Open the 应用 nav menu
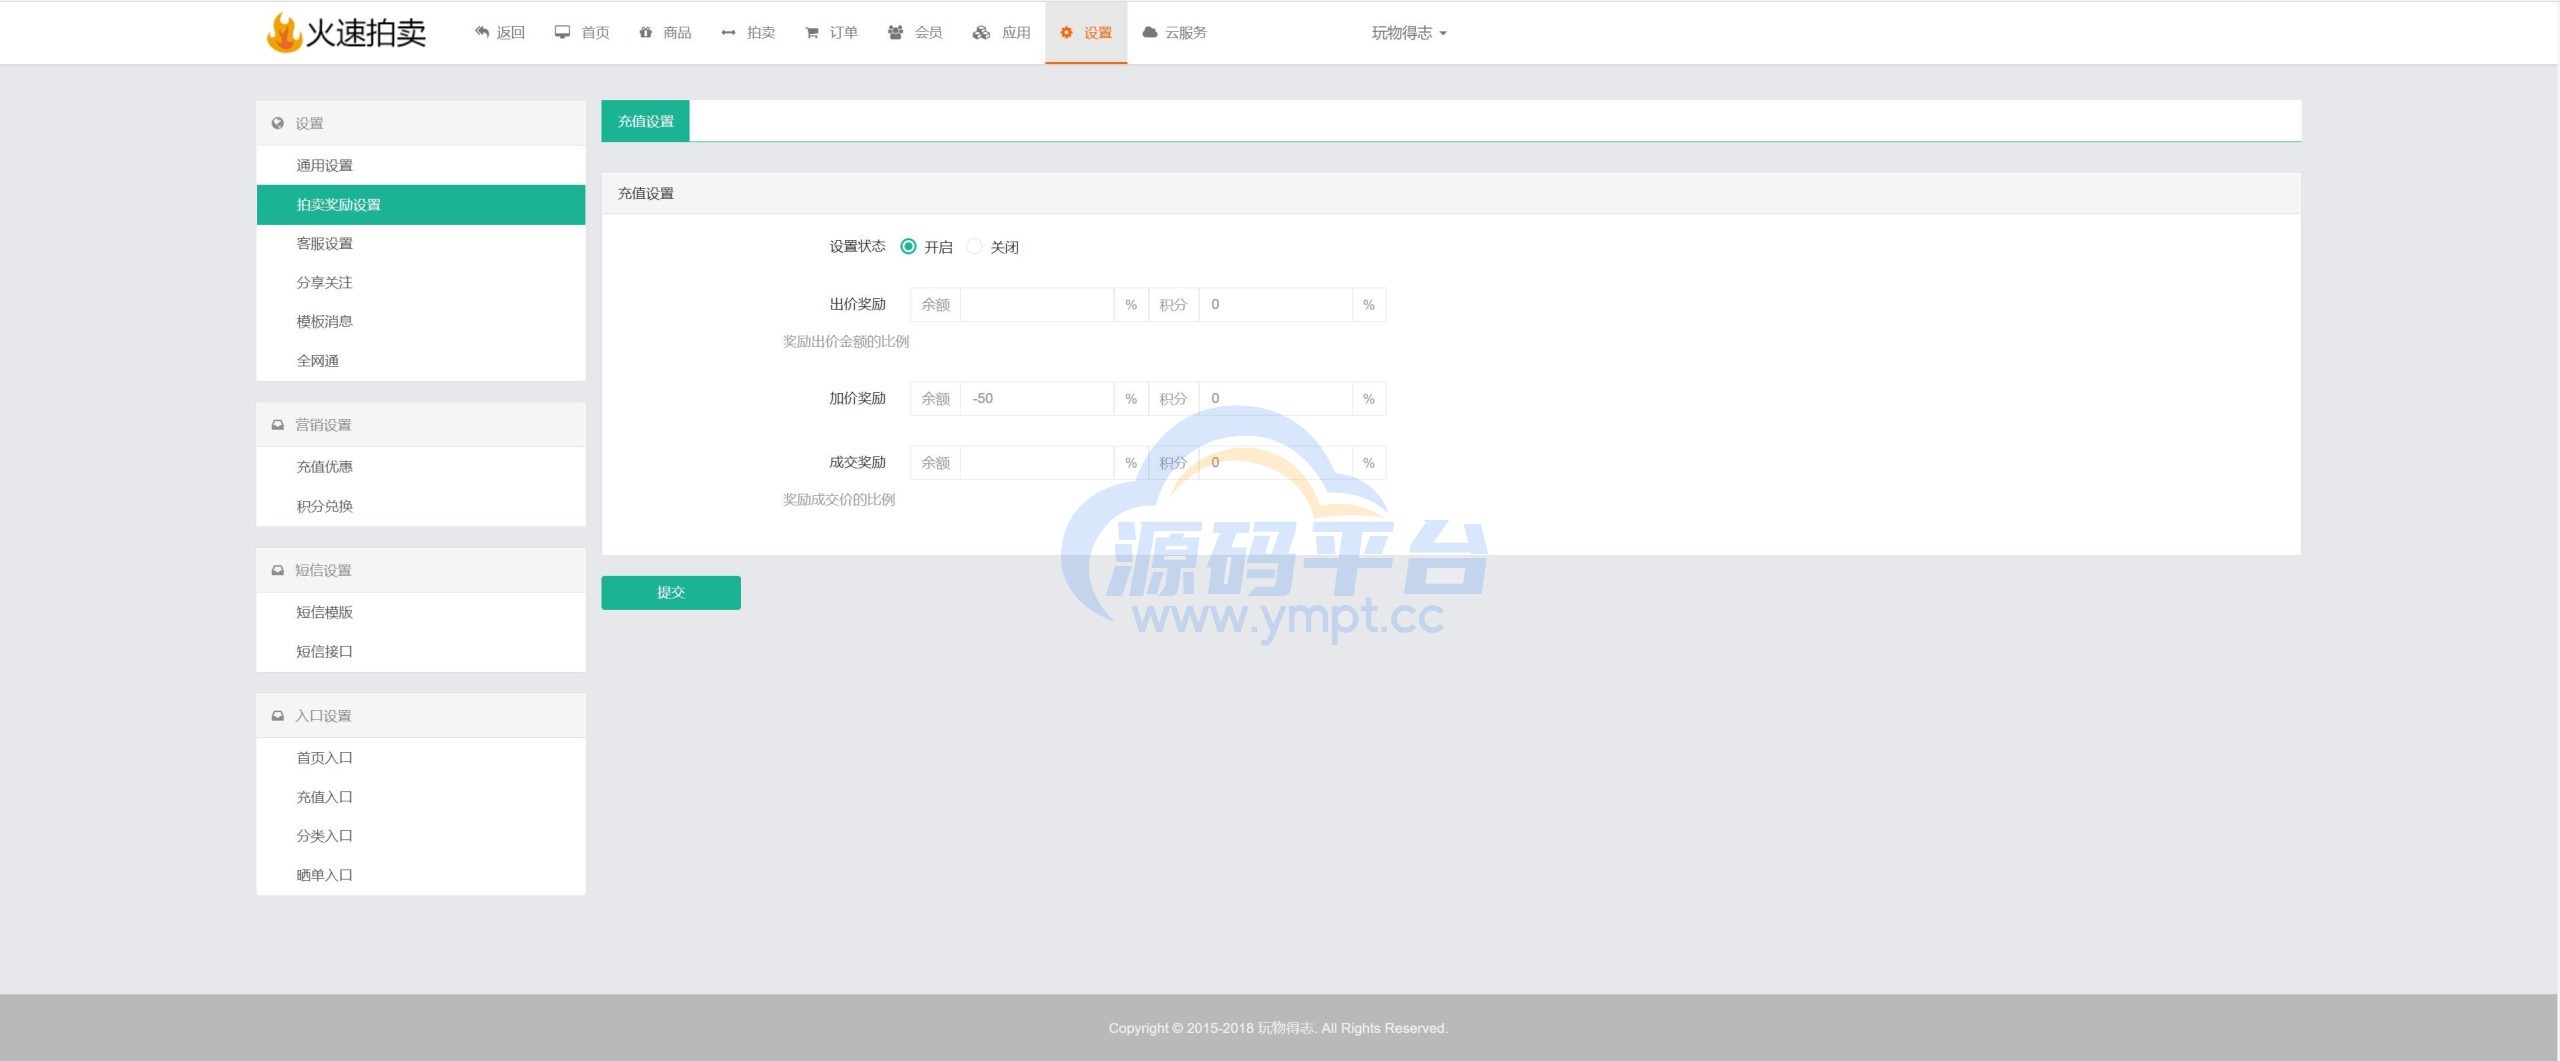The width and height of the screenshot is (2560, 1061). [1002, 33]
